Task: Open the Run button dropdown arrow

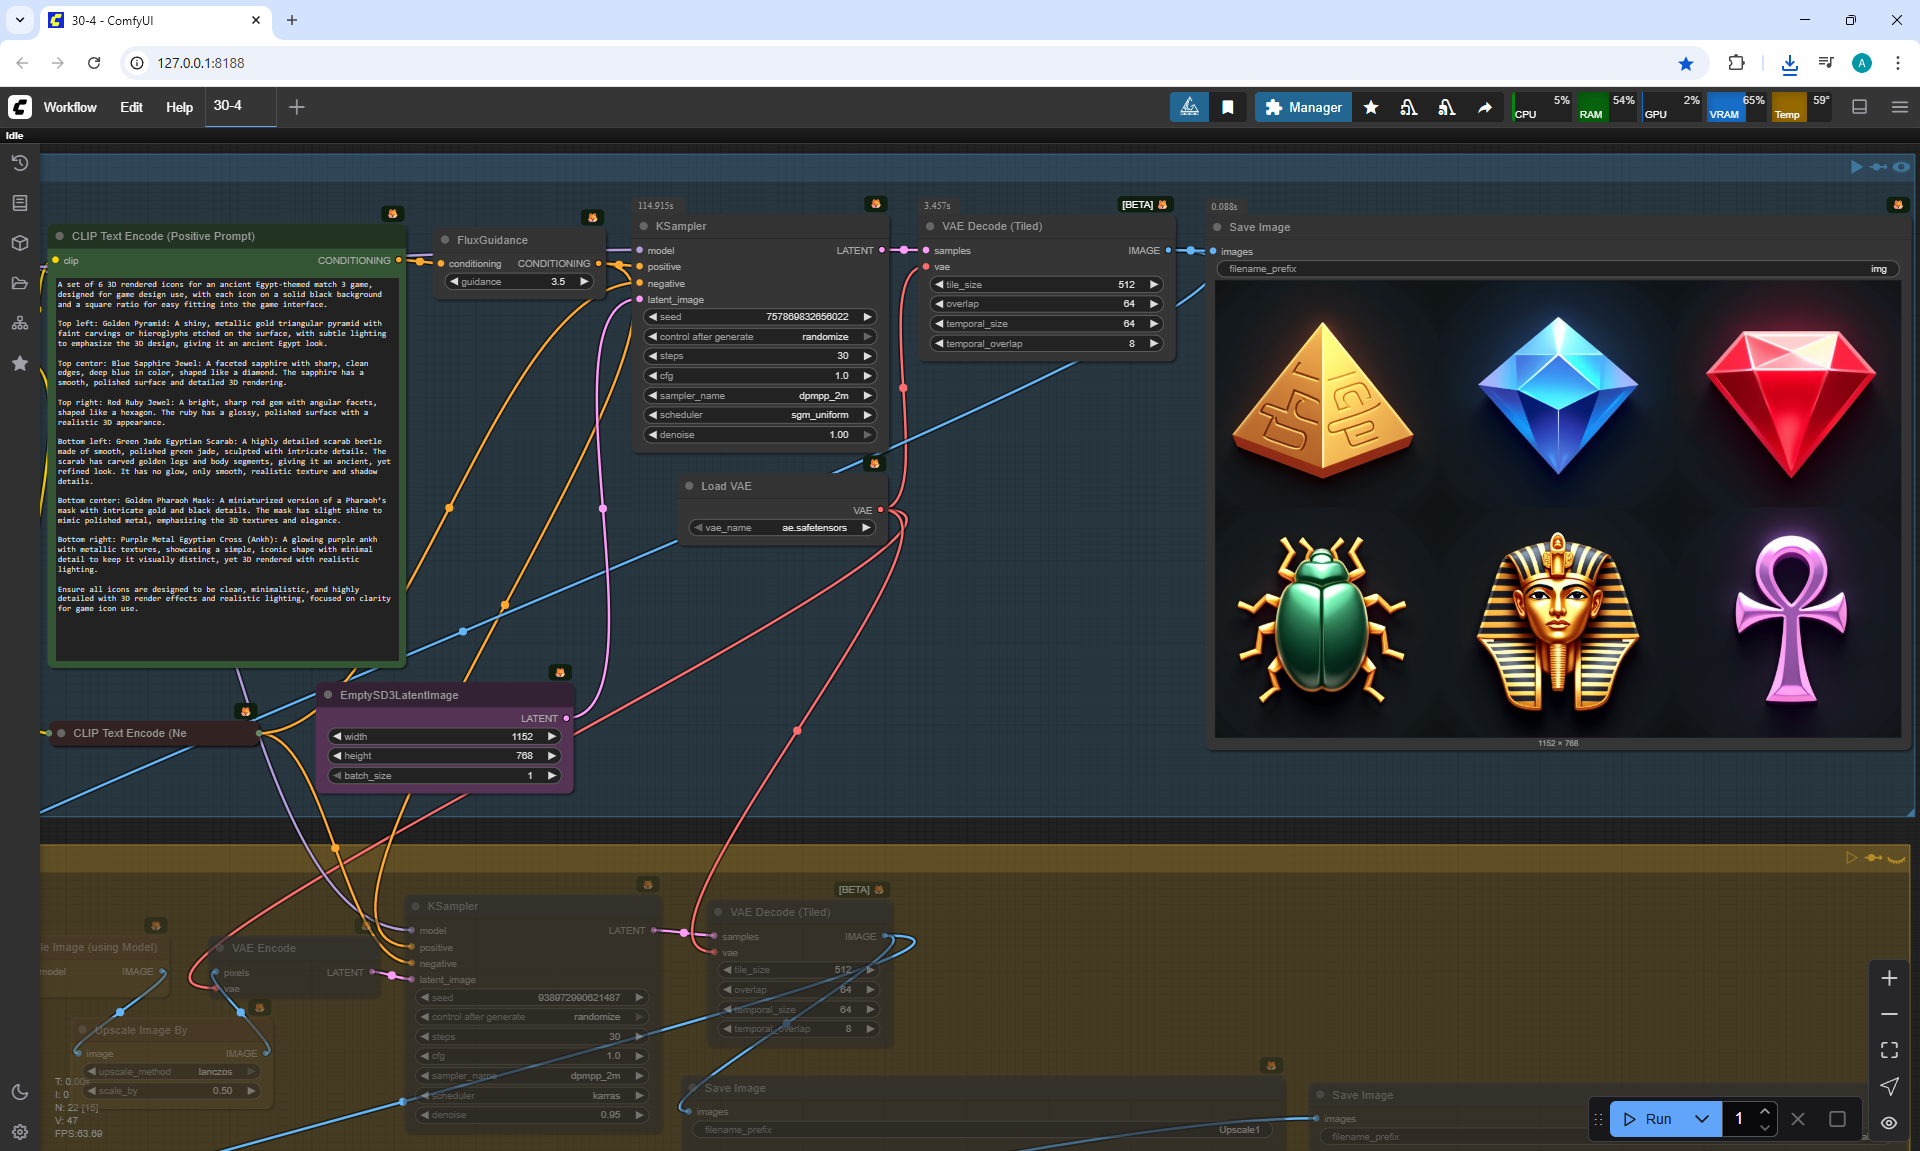Action: click(1702, 1119)
